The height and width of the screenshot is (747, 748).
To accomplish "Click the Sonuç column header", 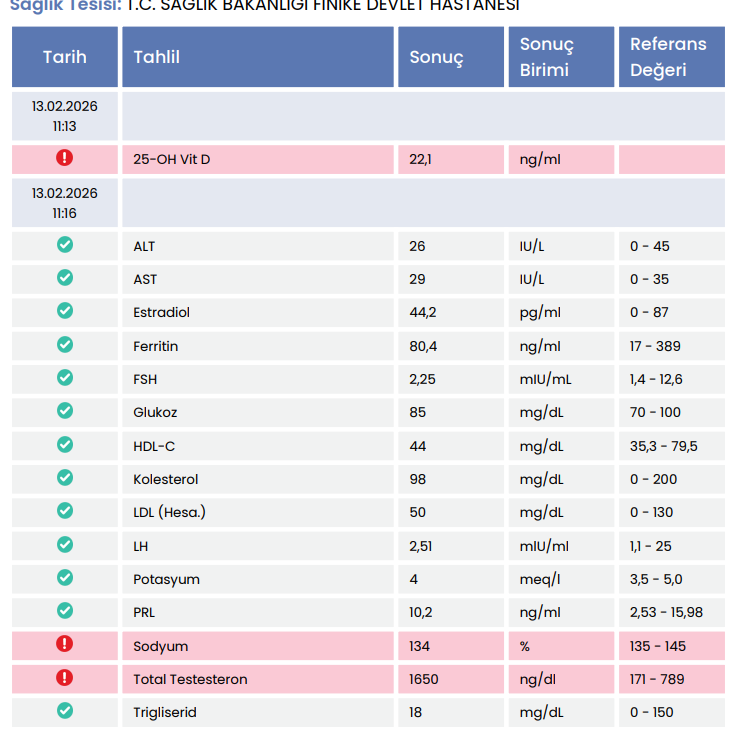I will tap(451, 57).
